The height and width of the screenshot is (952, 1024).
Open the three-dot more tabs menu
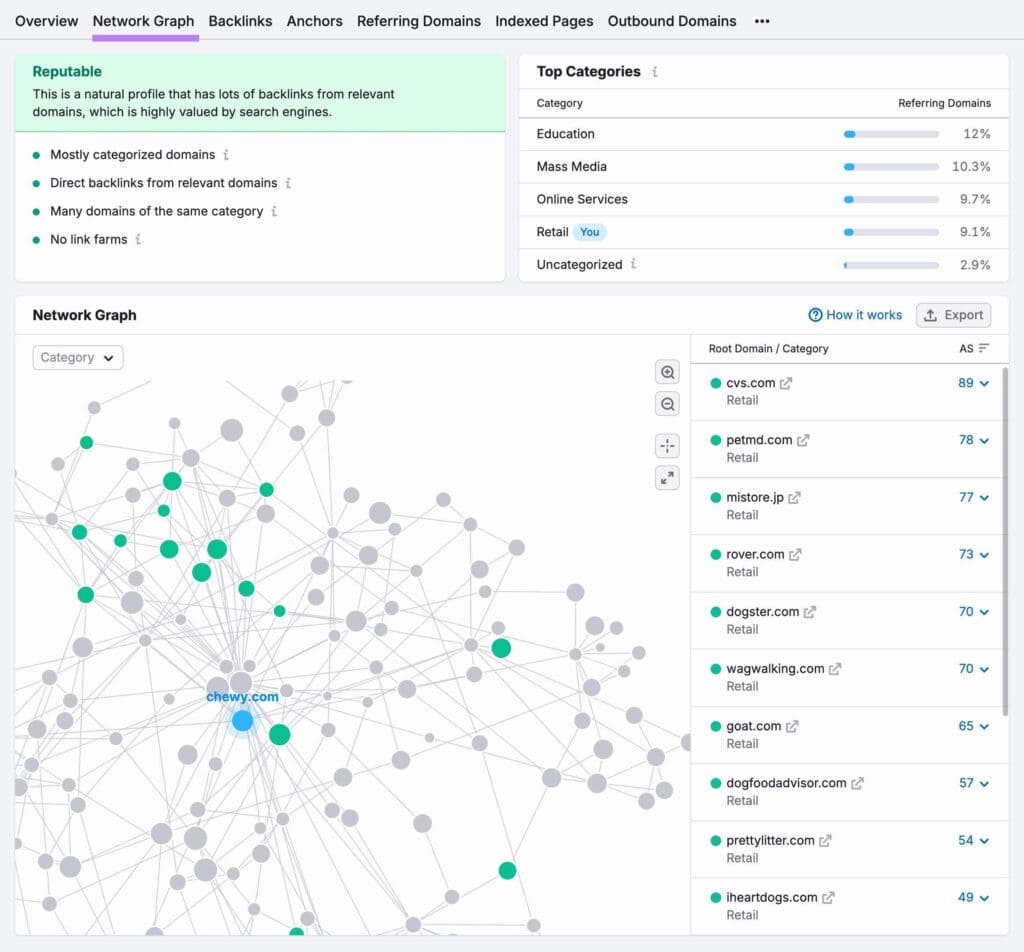coord(762,21)
